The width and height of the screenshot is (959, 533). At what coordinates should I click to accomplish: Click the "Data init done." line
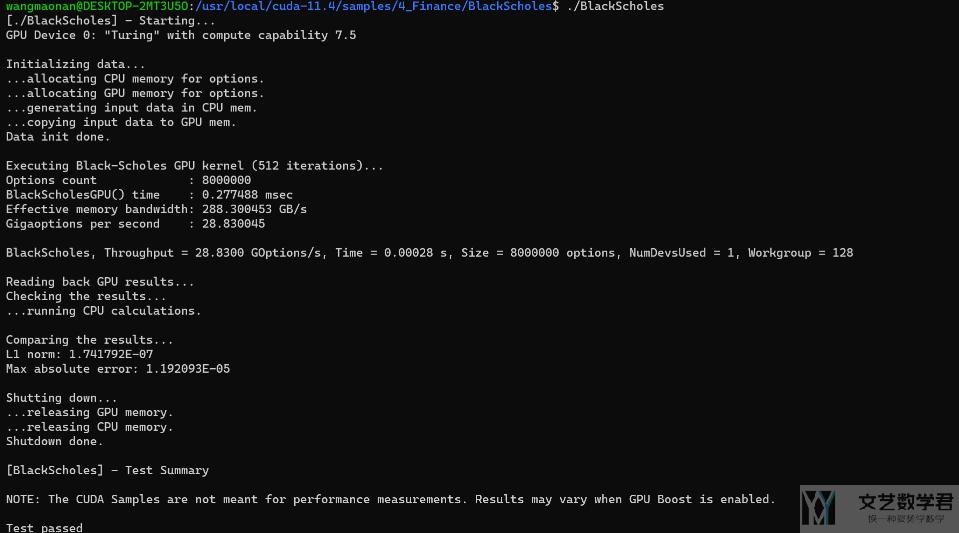pos(58,137)
